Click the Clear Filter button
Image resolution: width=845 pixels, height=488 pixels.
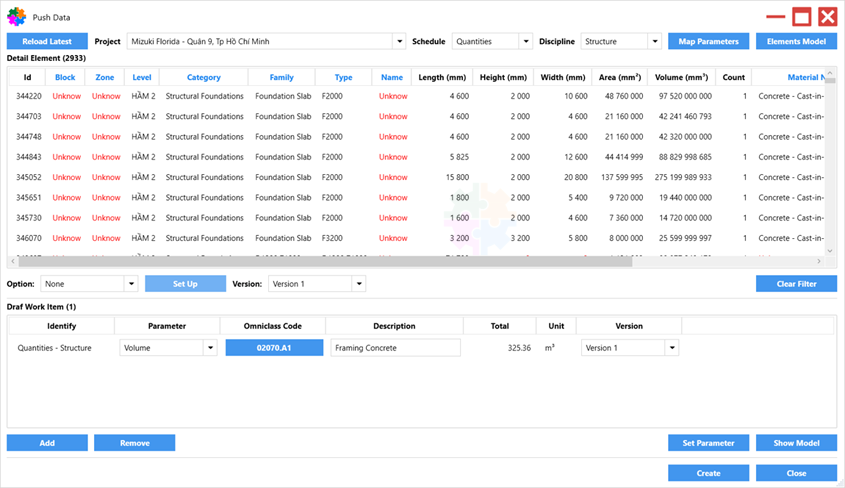796,284
